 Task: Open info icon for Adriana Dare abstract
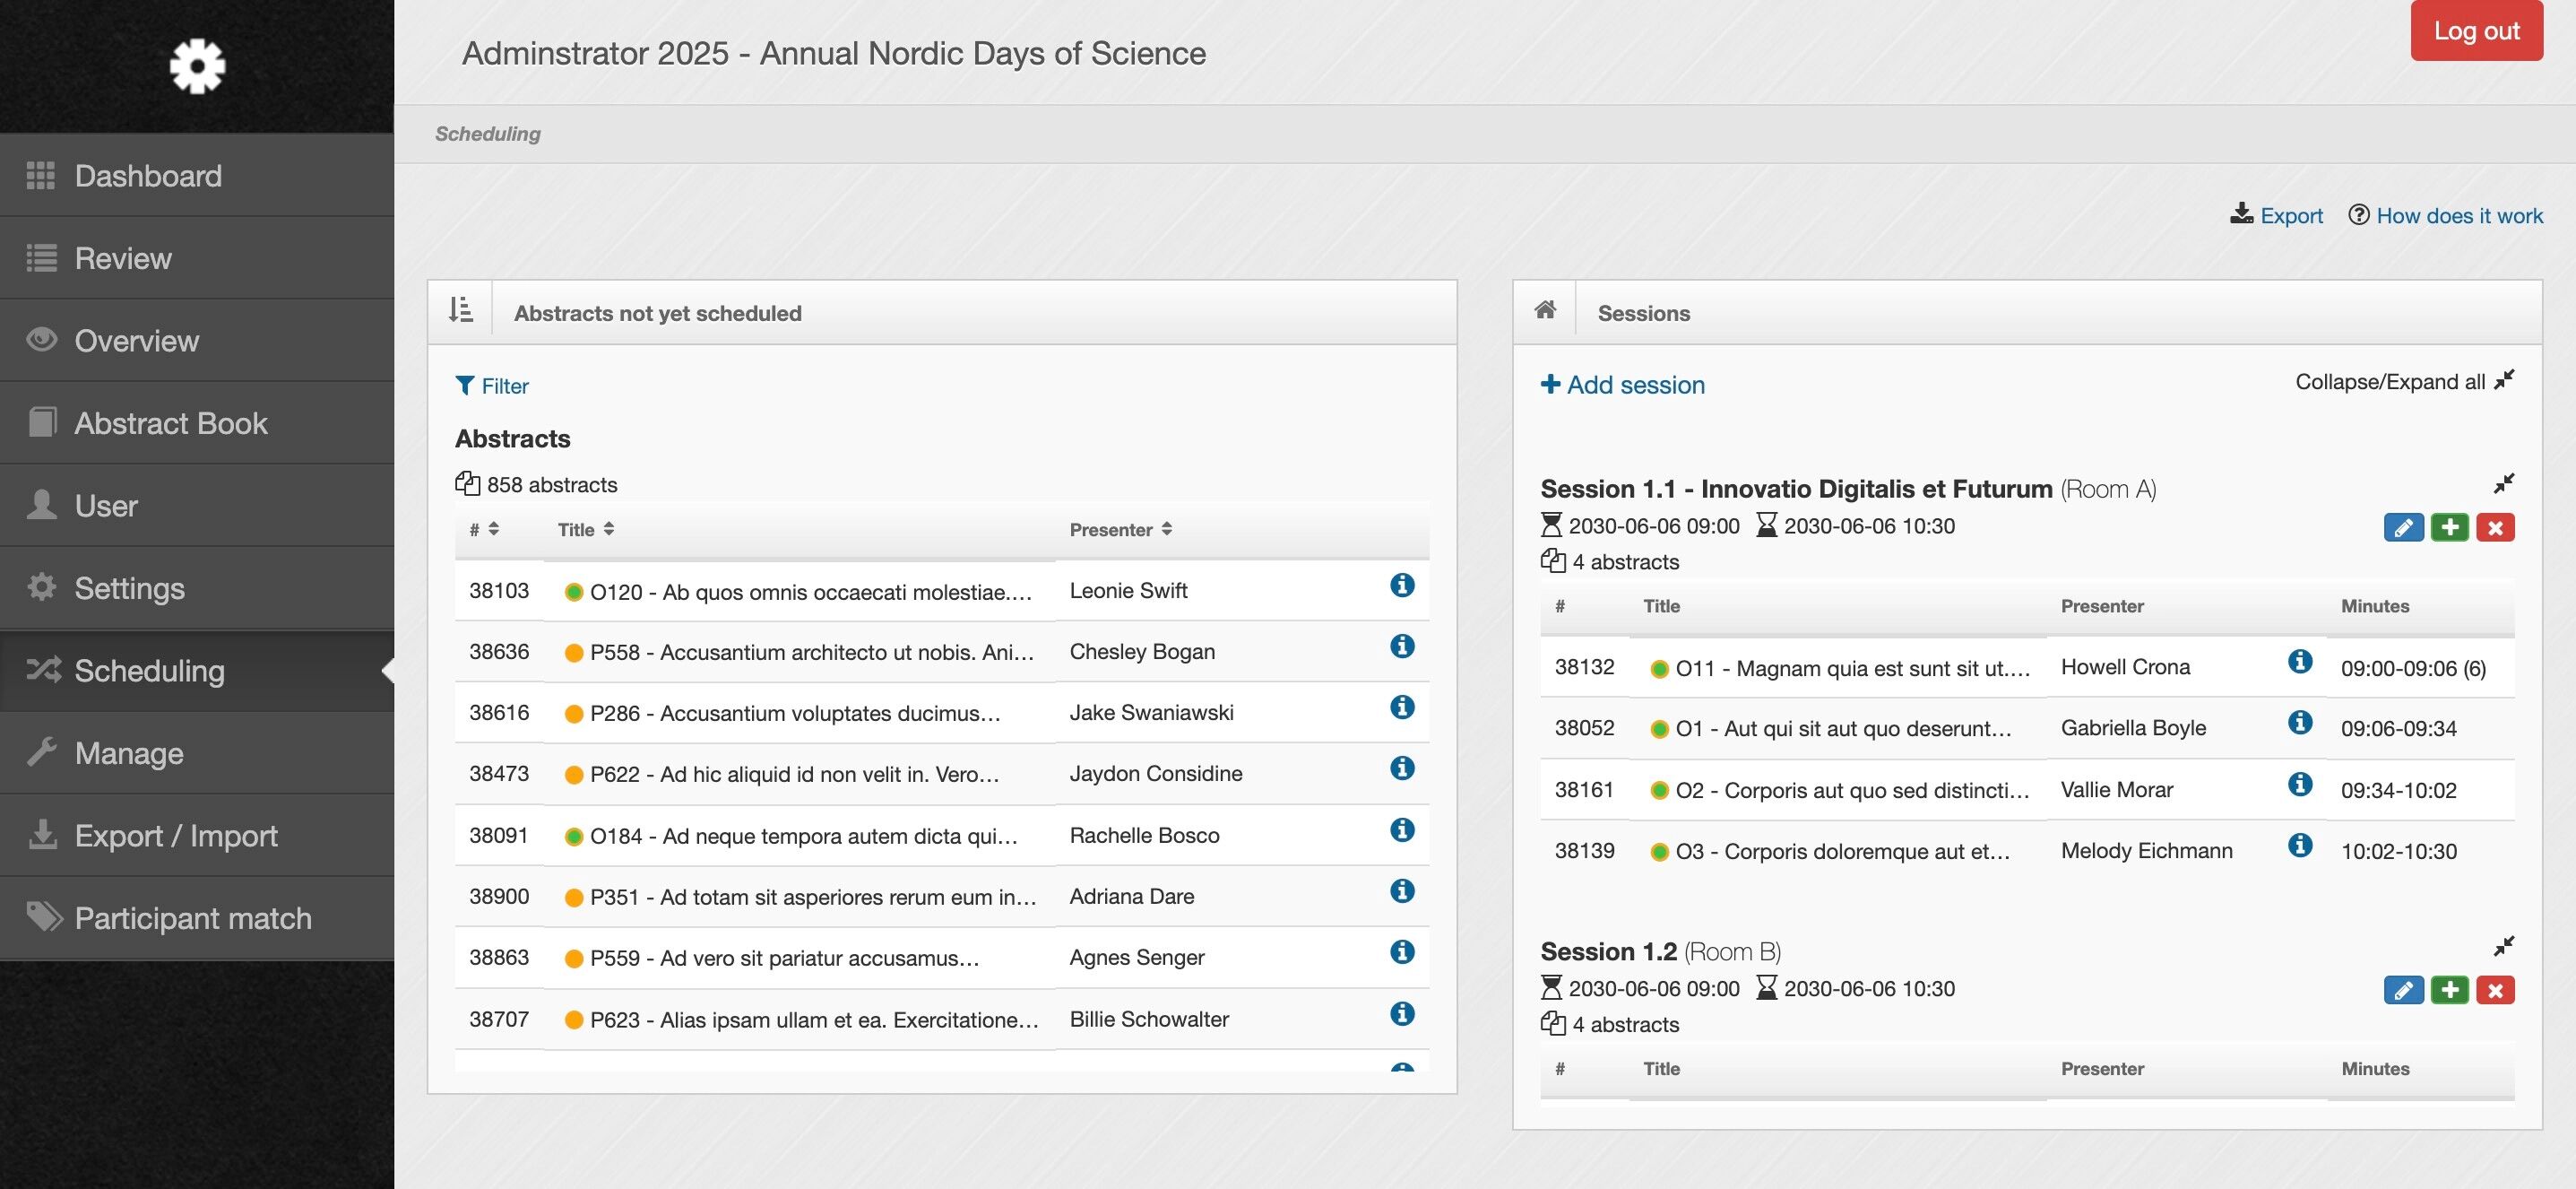[1402, 892]
